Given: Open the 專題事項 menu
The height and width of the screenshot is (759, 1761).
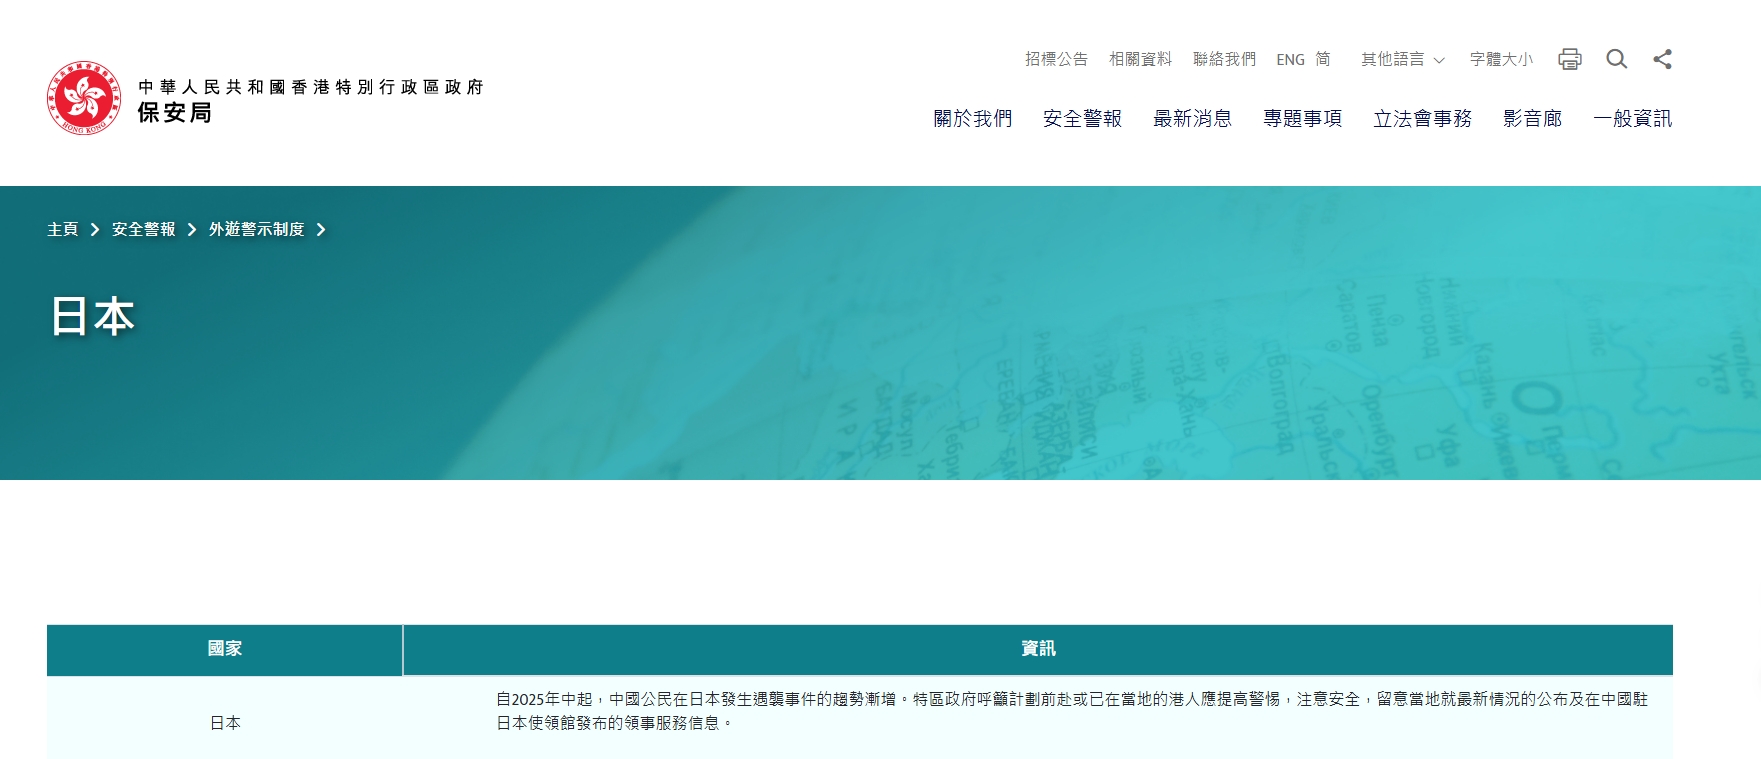Looking at the screenshot, I should tap(1302, 119).
